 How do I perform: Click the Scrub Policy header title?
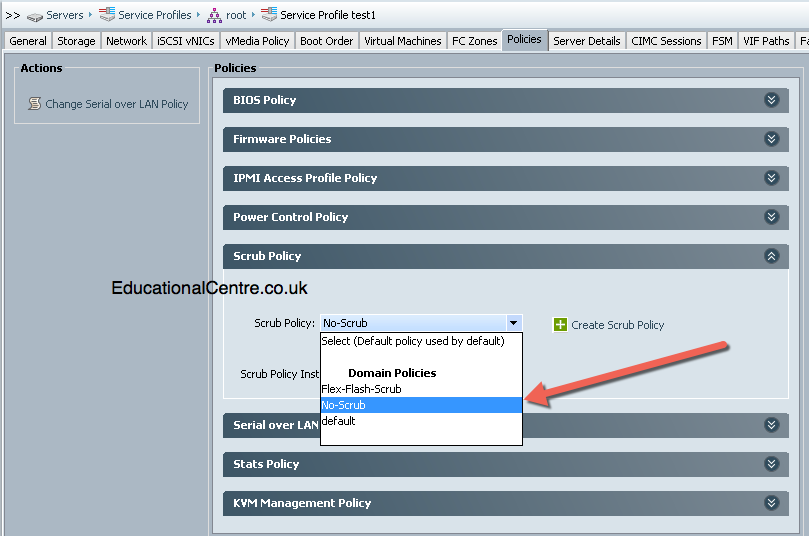click(267, 256)
